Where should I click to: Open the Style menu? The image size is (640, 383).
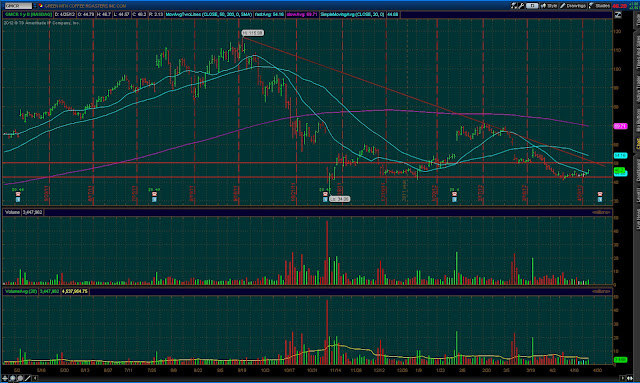tap(549, 6)
